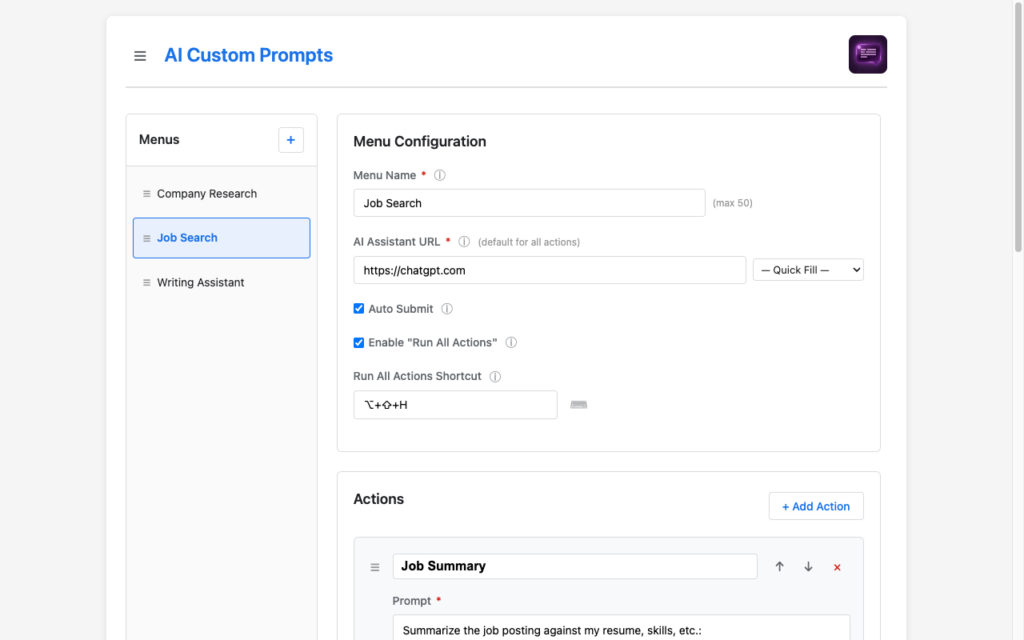Click the AI Custom Prompts title
Screen dimensions: 1024x640
pyautogui.click(x=248, y=55)
